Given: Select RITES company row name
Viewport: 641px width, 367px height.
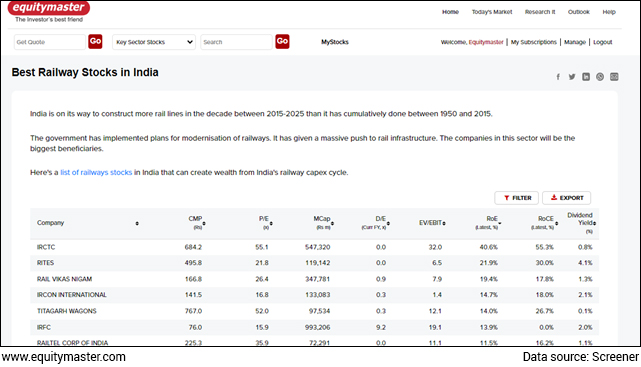Looking at the screenshot, I should pos(45,263).
